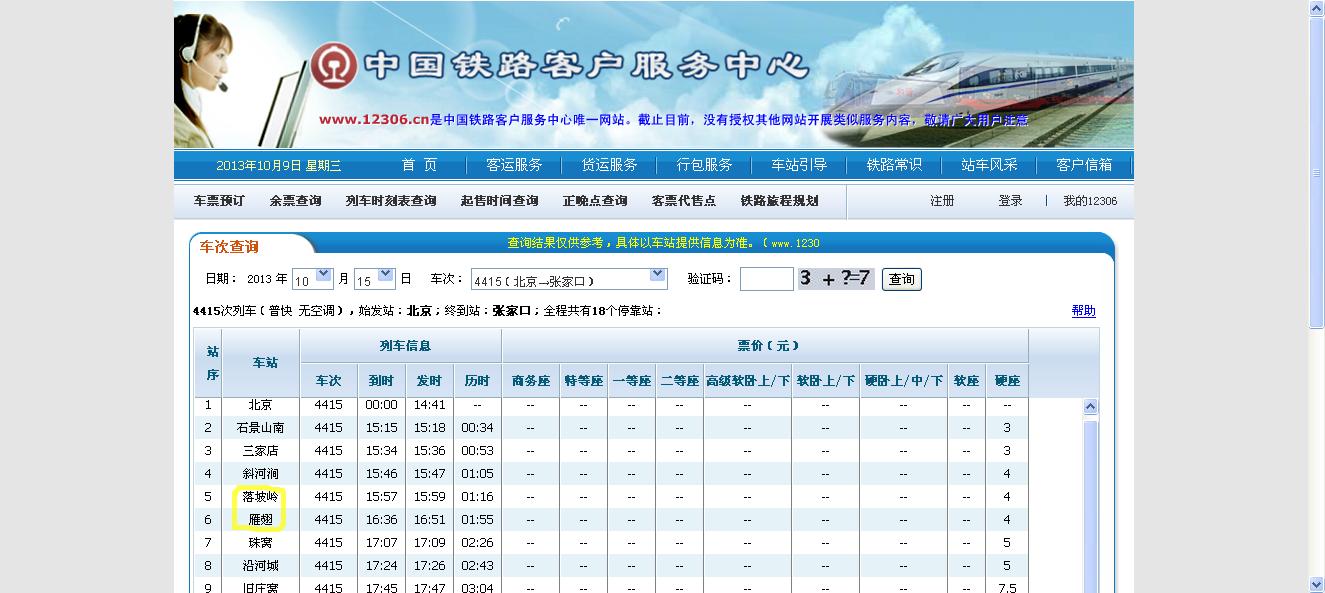Go to 正晚点查询 page

pyautogui.click(x=595, y=201)
